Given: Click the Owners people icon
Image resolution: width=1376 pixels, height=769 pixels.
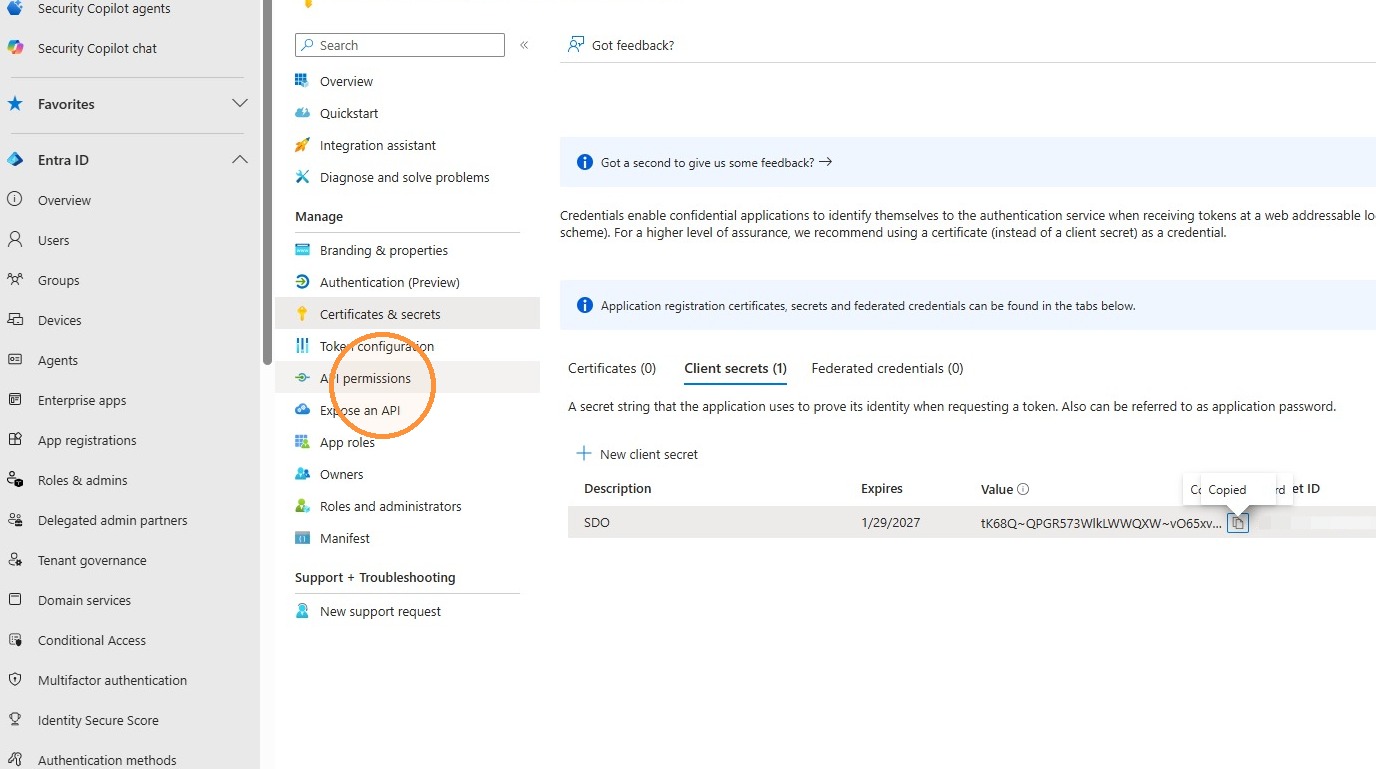Looking at the screenshot, I should click(302, 474).
